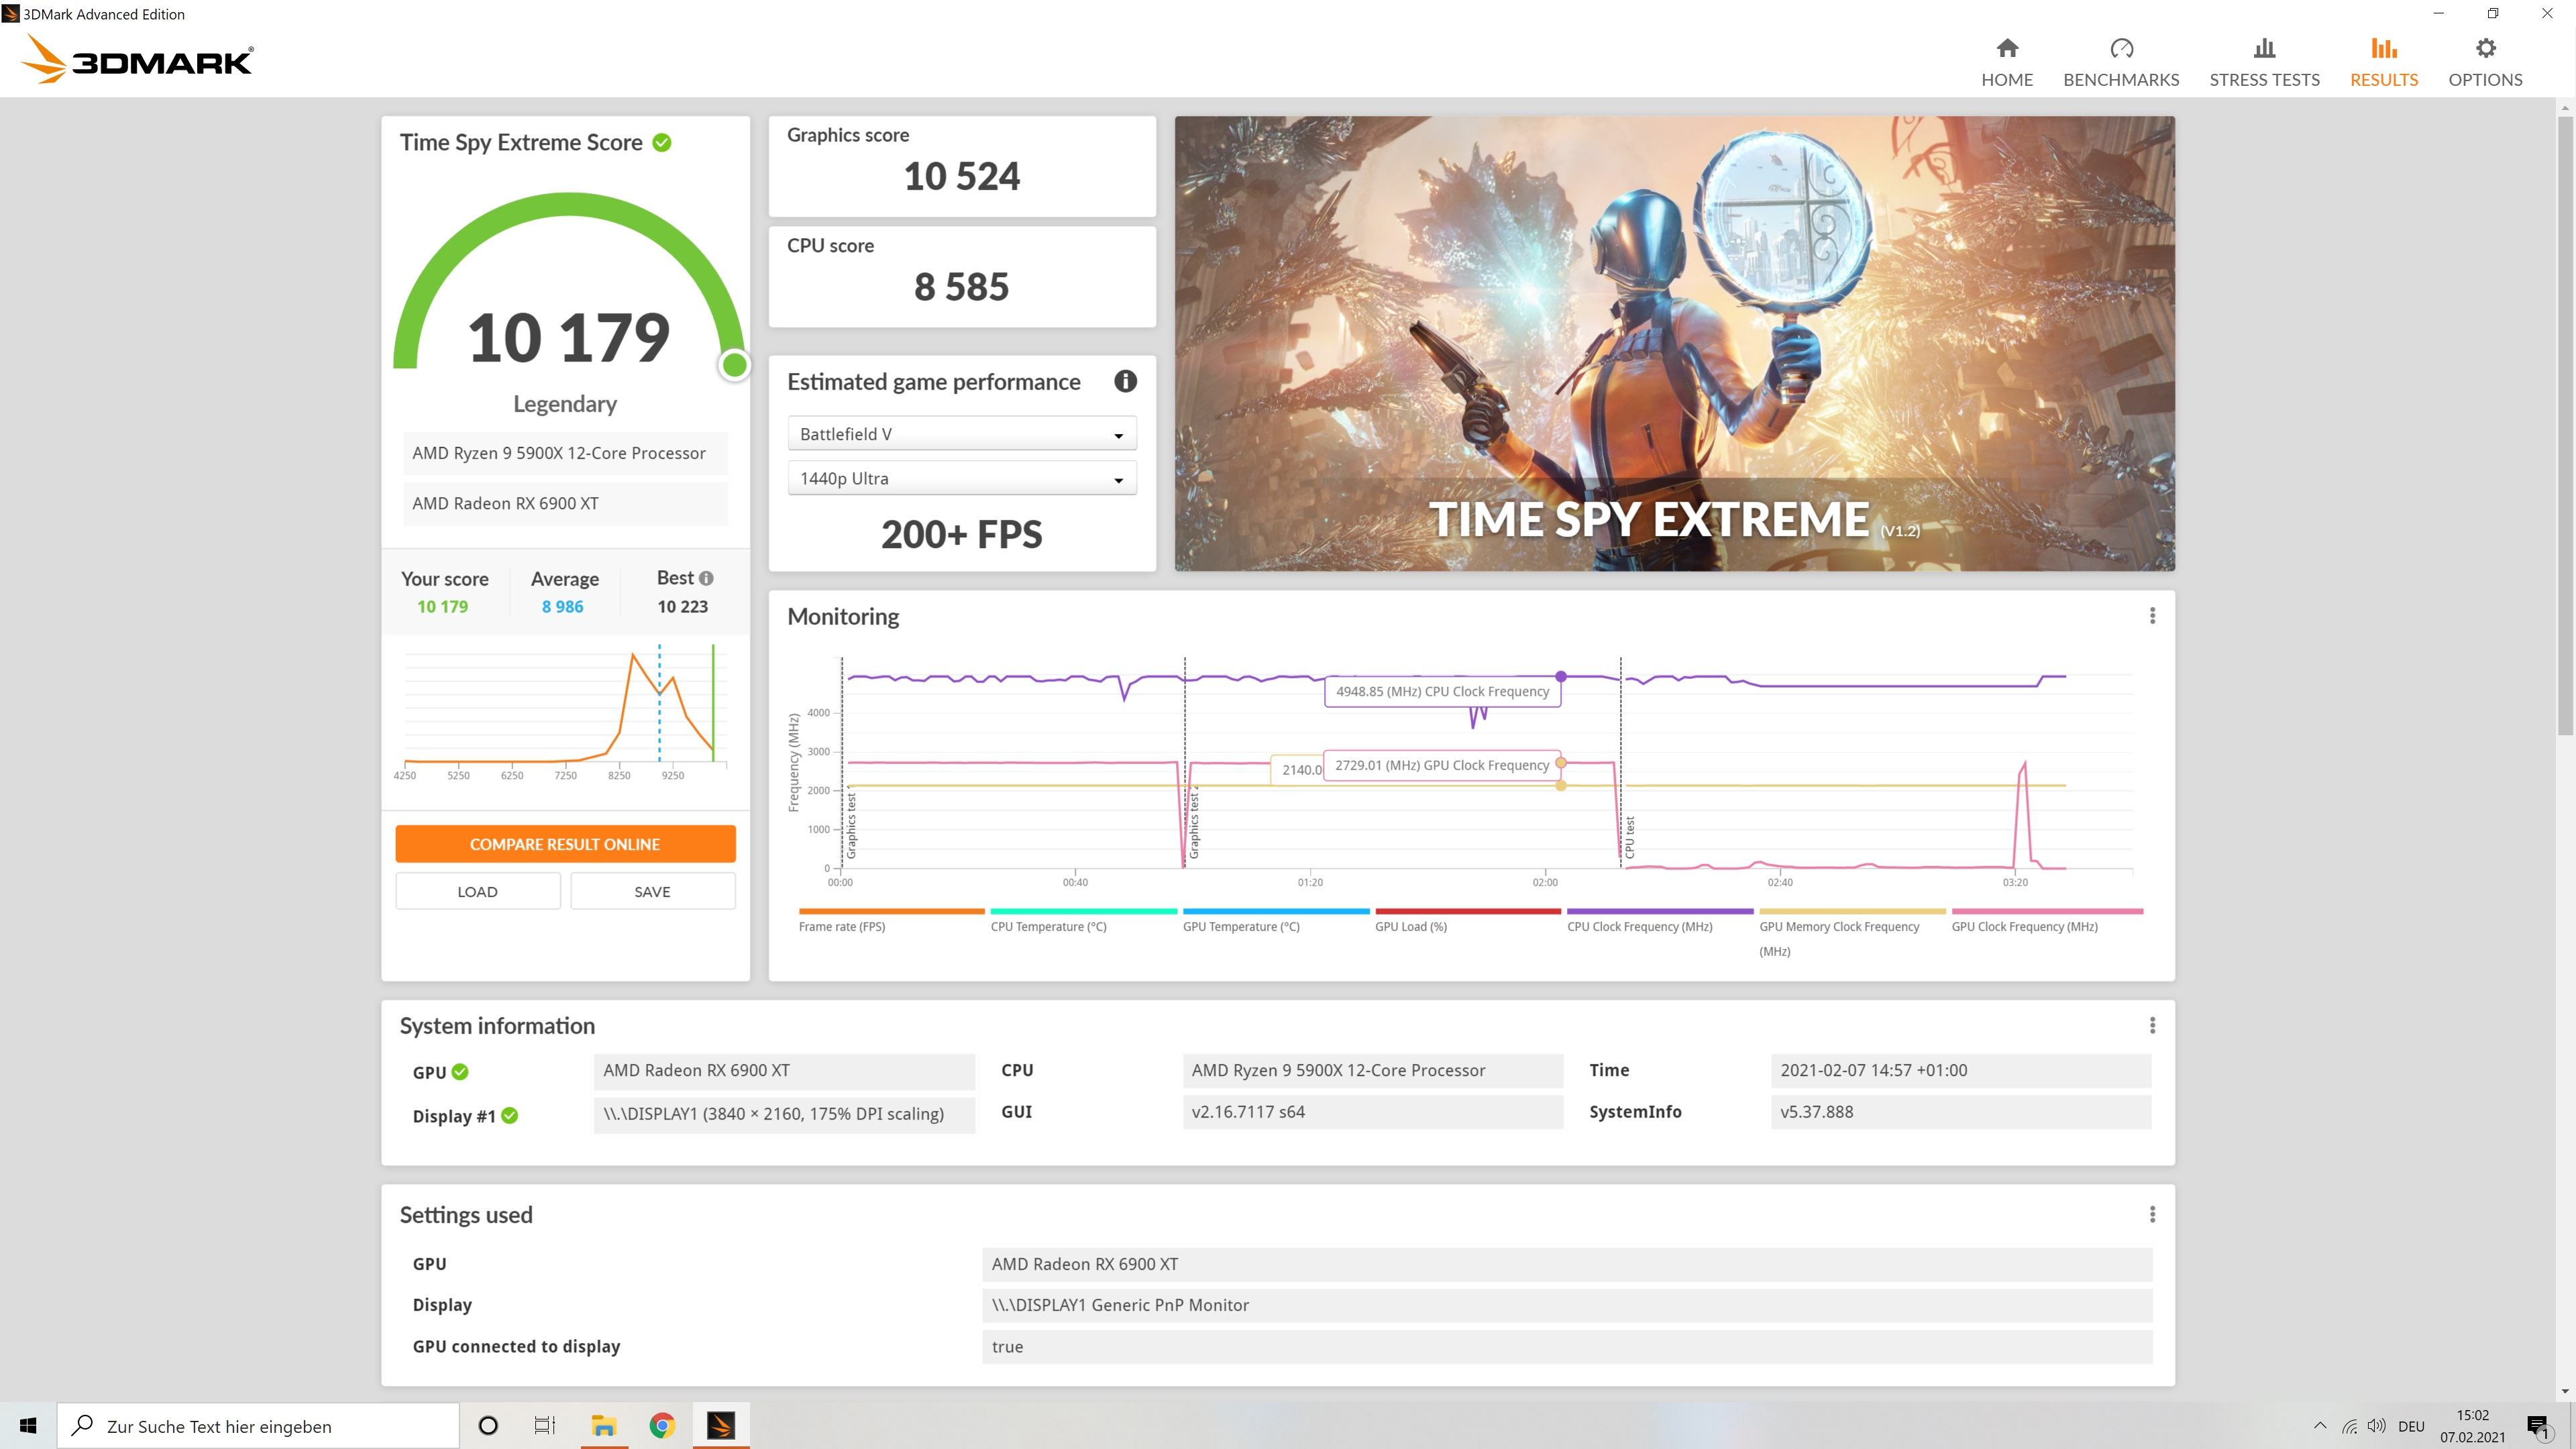The image size is (2576, 1449).
Task: Open the Monitoring panel three-dot menu
Action: 2152,616
